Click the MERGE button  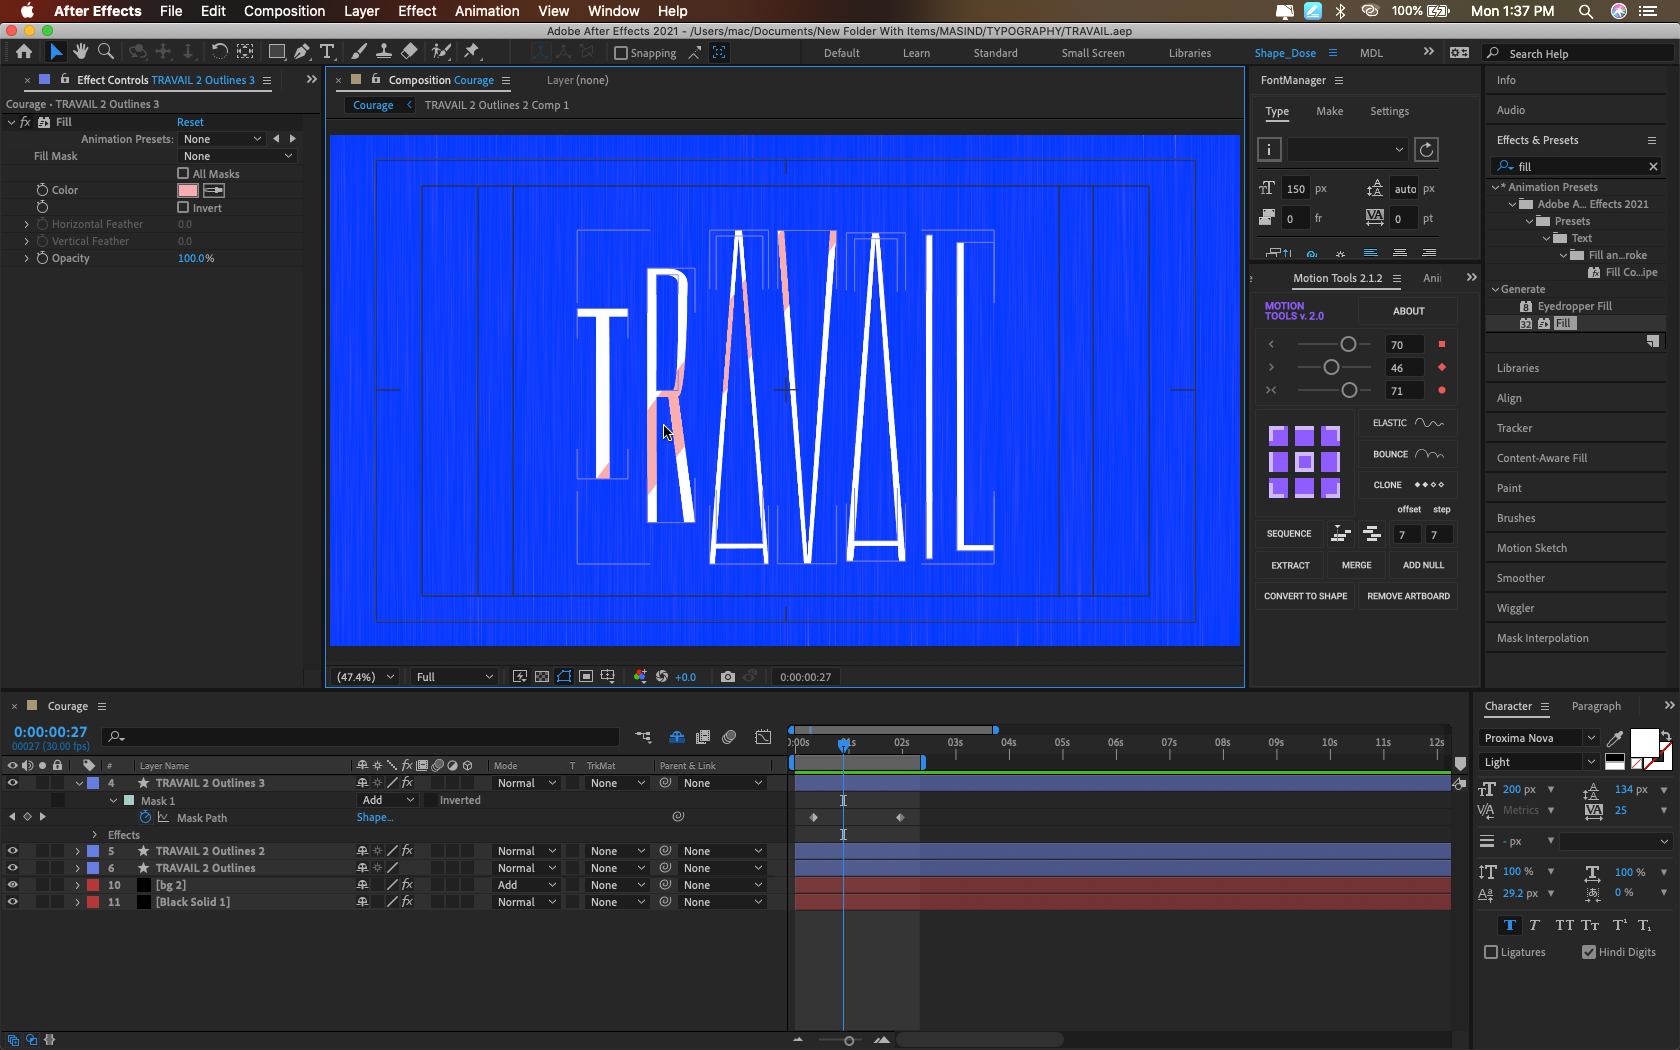click(x=1356, y=565)
